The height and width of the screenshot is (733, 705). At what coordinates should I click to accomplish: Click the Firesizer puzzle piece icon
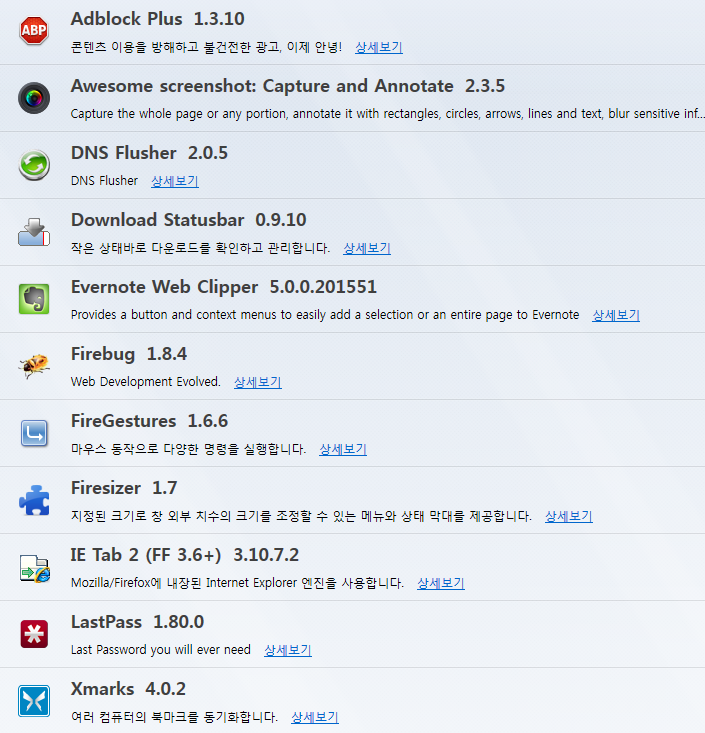coord(34,500)
